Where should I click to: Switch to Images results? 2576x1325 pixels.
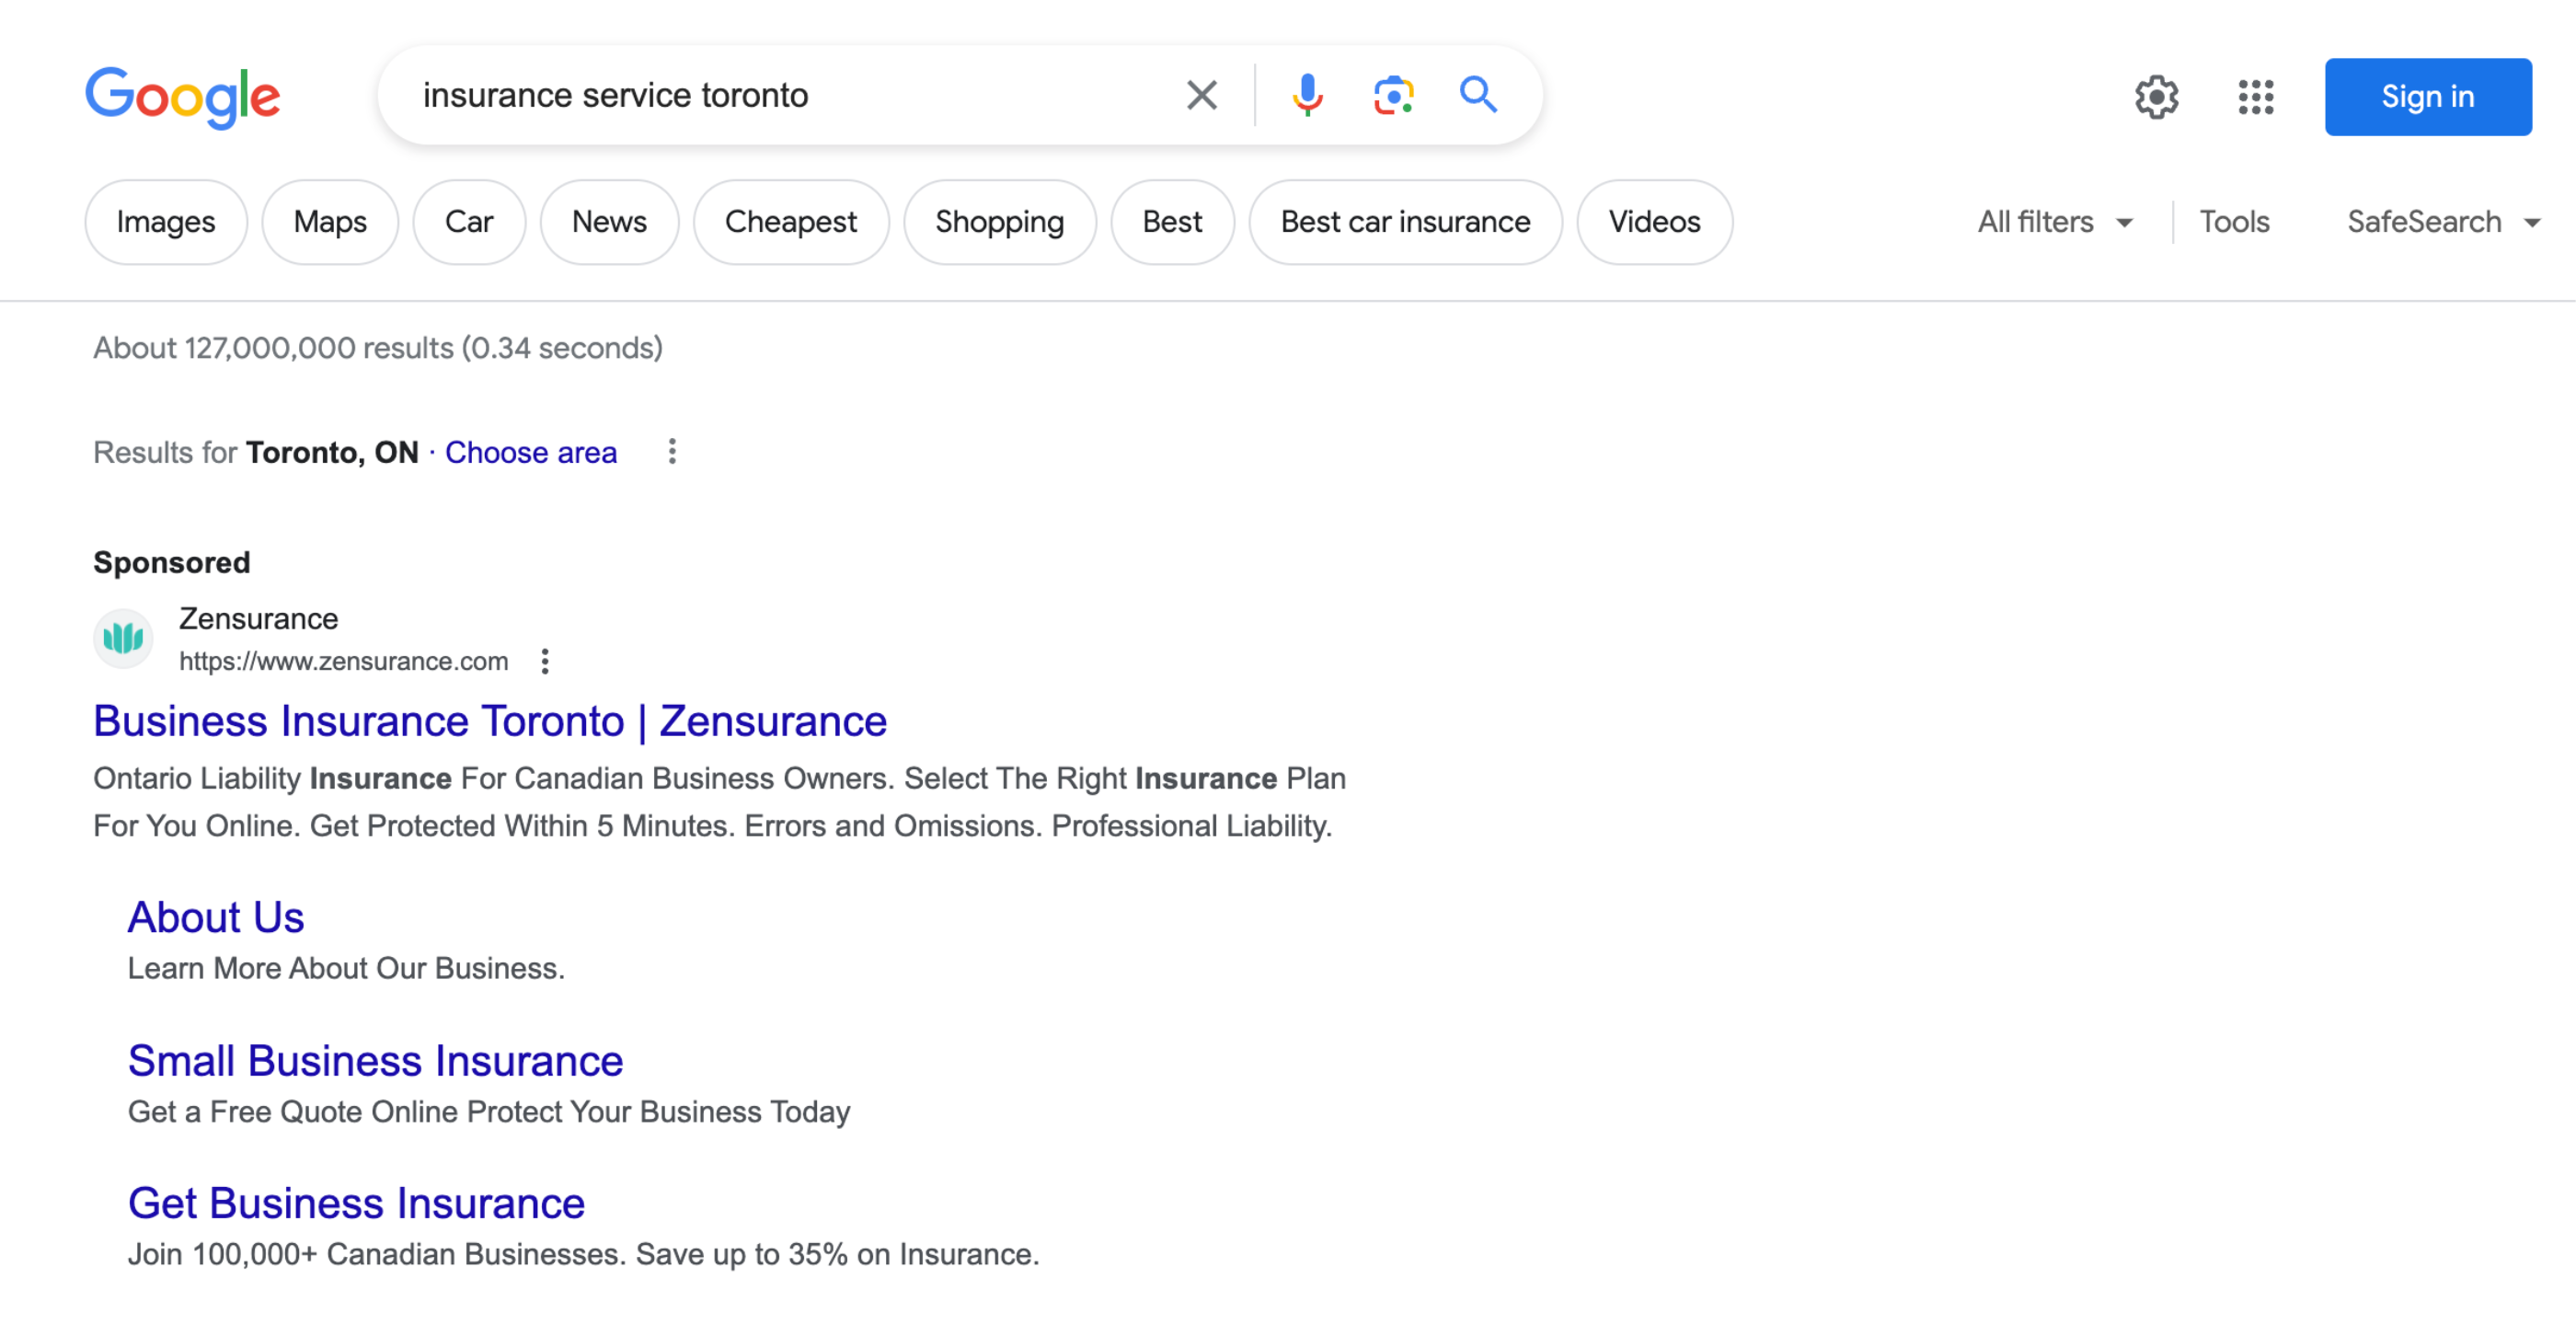pos(166,222)
